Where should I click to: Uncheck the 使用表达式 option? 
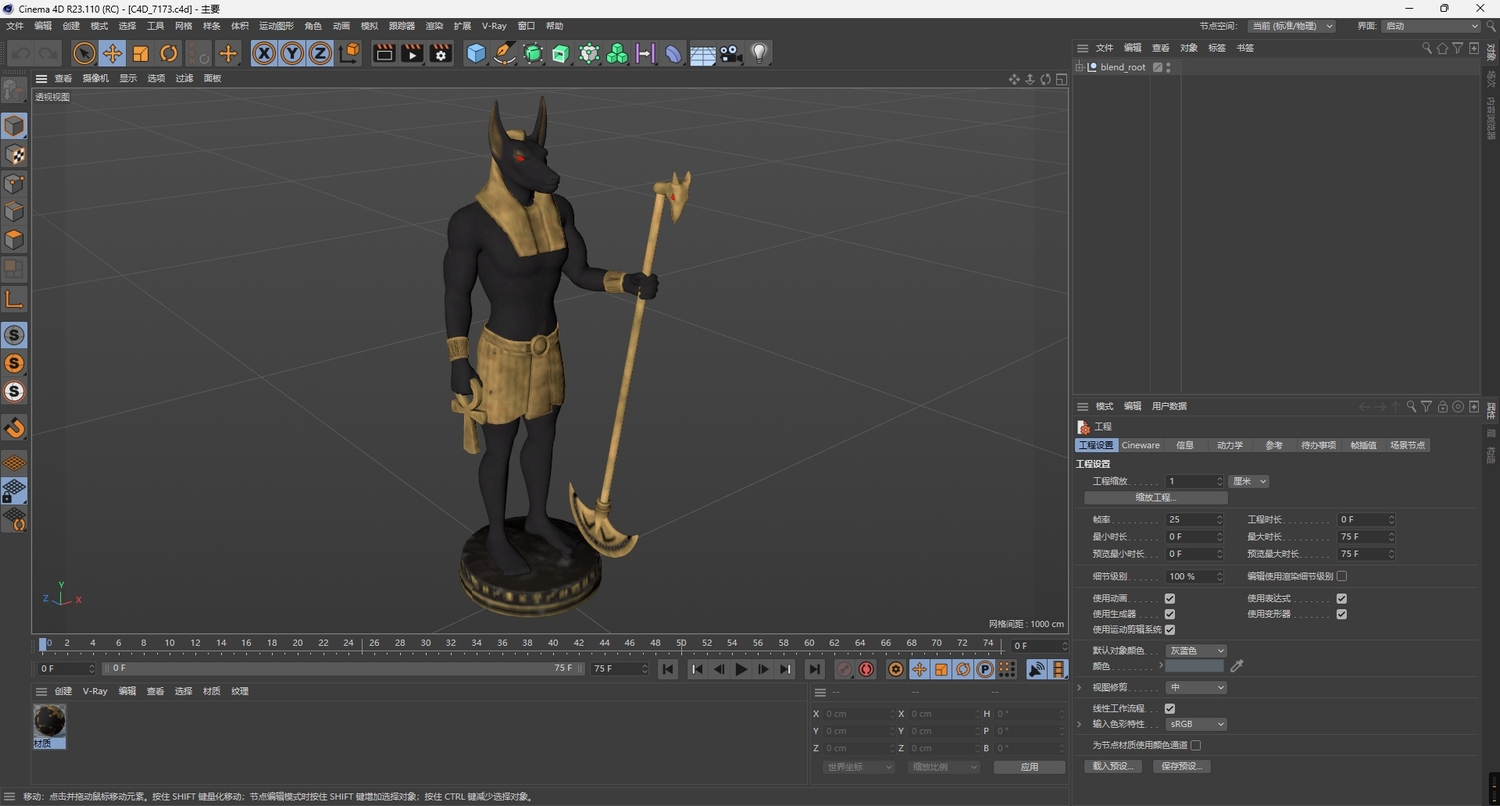click(x=1341, y=598)
